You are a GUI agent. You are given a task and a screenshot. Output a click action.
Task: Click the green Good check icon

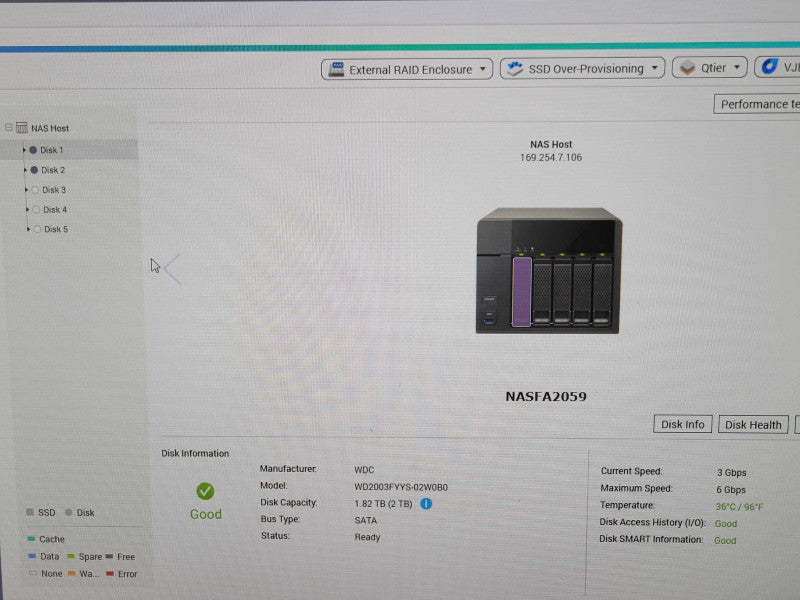205,491
